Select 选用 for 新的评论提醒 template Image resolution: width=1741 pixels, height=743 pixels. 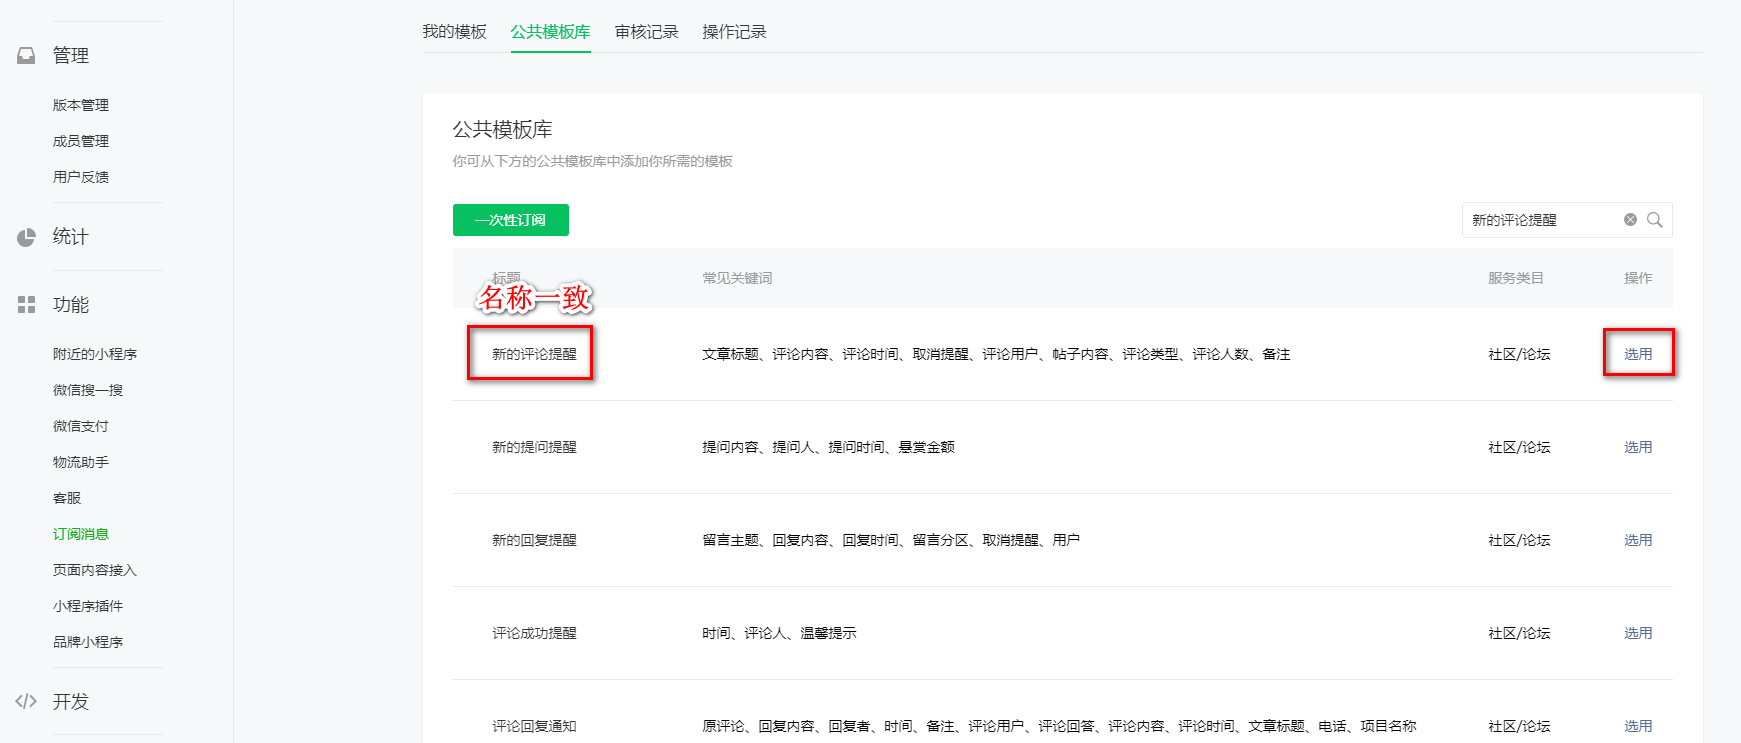(1638, 354)
